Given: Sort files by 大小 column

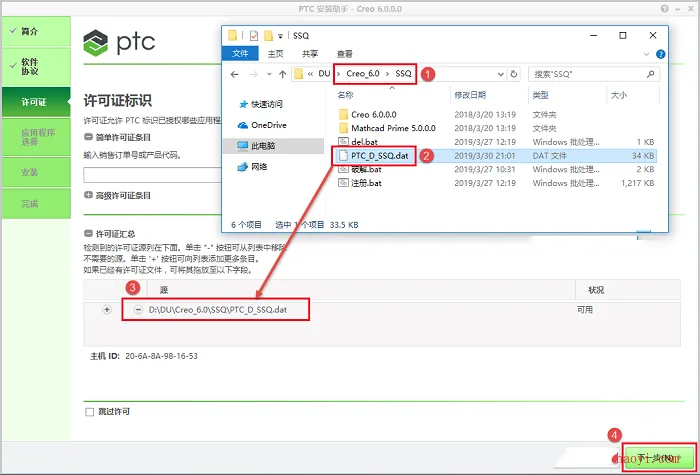Looking at the screenshot, I should click(x=619, y=95).
